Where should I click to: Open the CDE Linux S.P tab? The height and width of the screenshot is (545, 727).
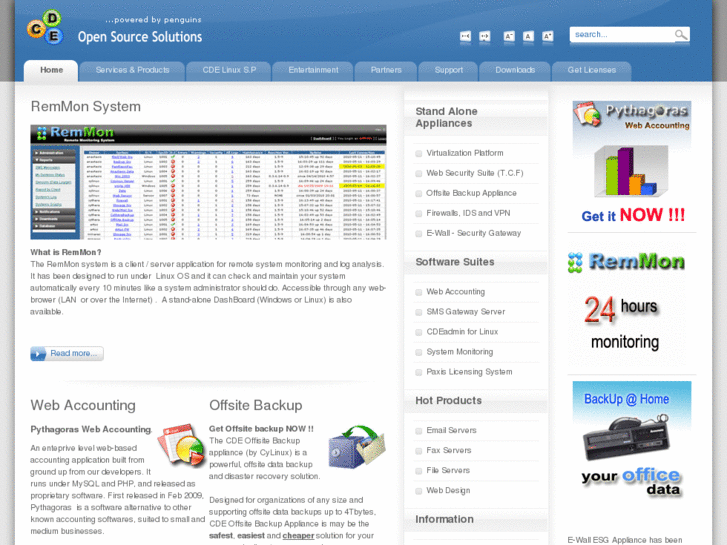(229, 70)
